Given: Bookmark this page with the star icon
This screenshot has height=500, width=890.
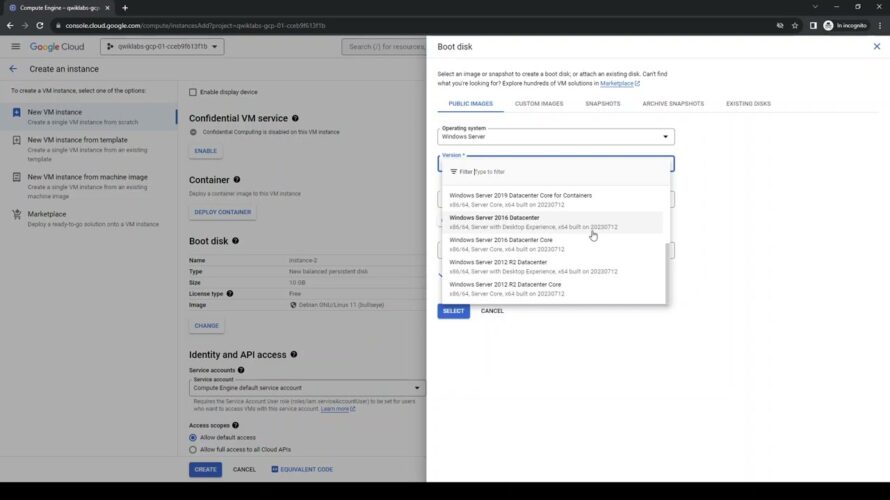Looking at the screenshot, I should [x=795, y=26].
